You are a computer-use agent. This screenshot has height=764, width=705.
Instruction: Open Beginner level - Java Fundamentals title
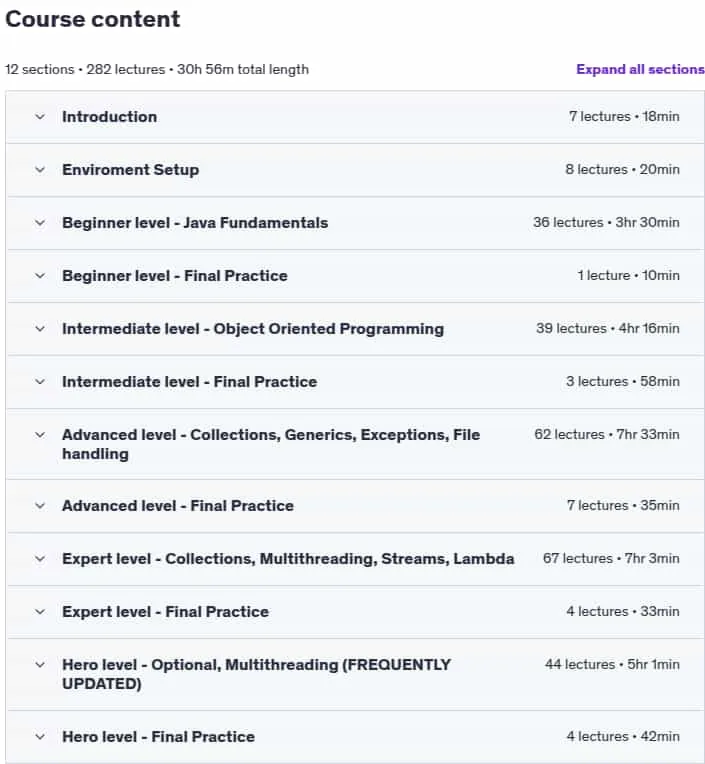point(195,223)
